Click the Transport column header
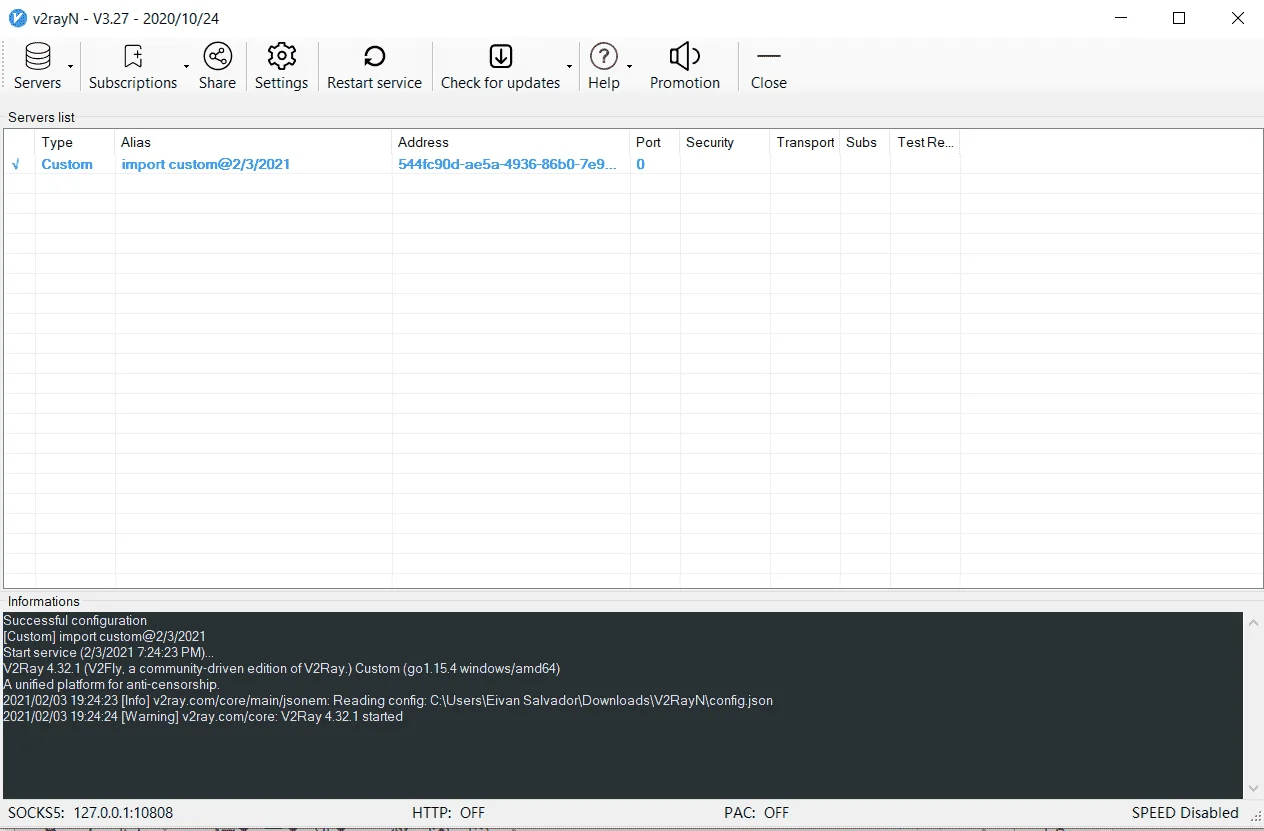Viewport: 1264px width, 831px height. coord(805,142)
